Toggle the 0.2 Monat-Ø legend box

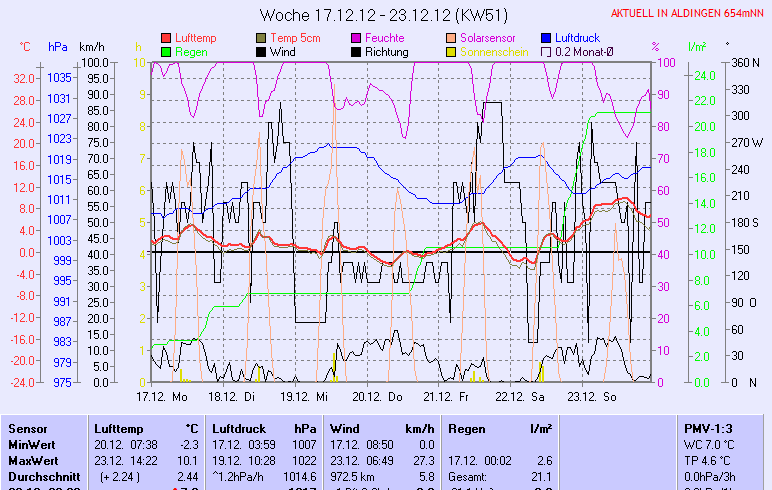coord(546,51)
